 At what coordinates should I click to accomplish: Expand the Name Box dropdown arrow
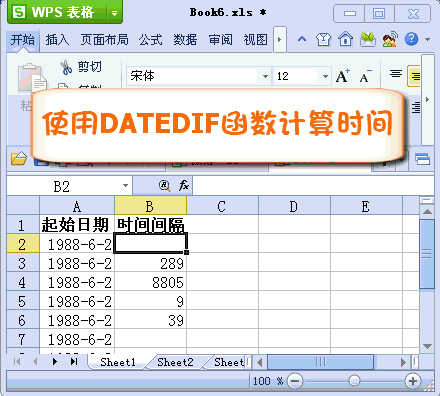coord(125,186)
